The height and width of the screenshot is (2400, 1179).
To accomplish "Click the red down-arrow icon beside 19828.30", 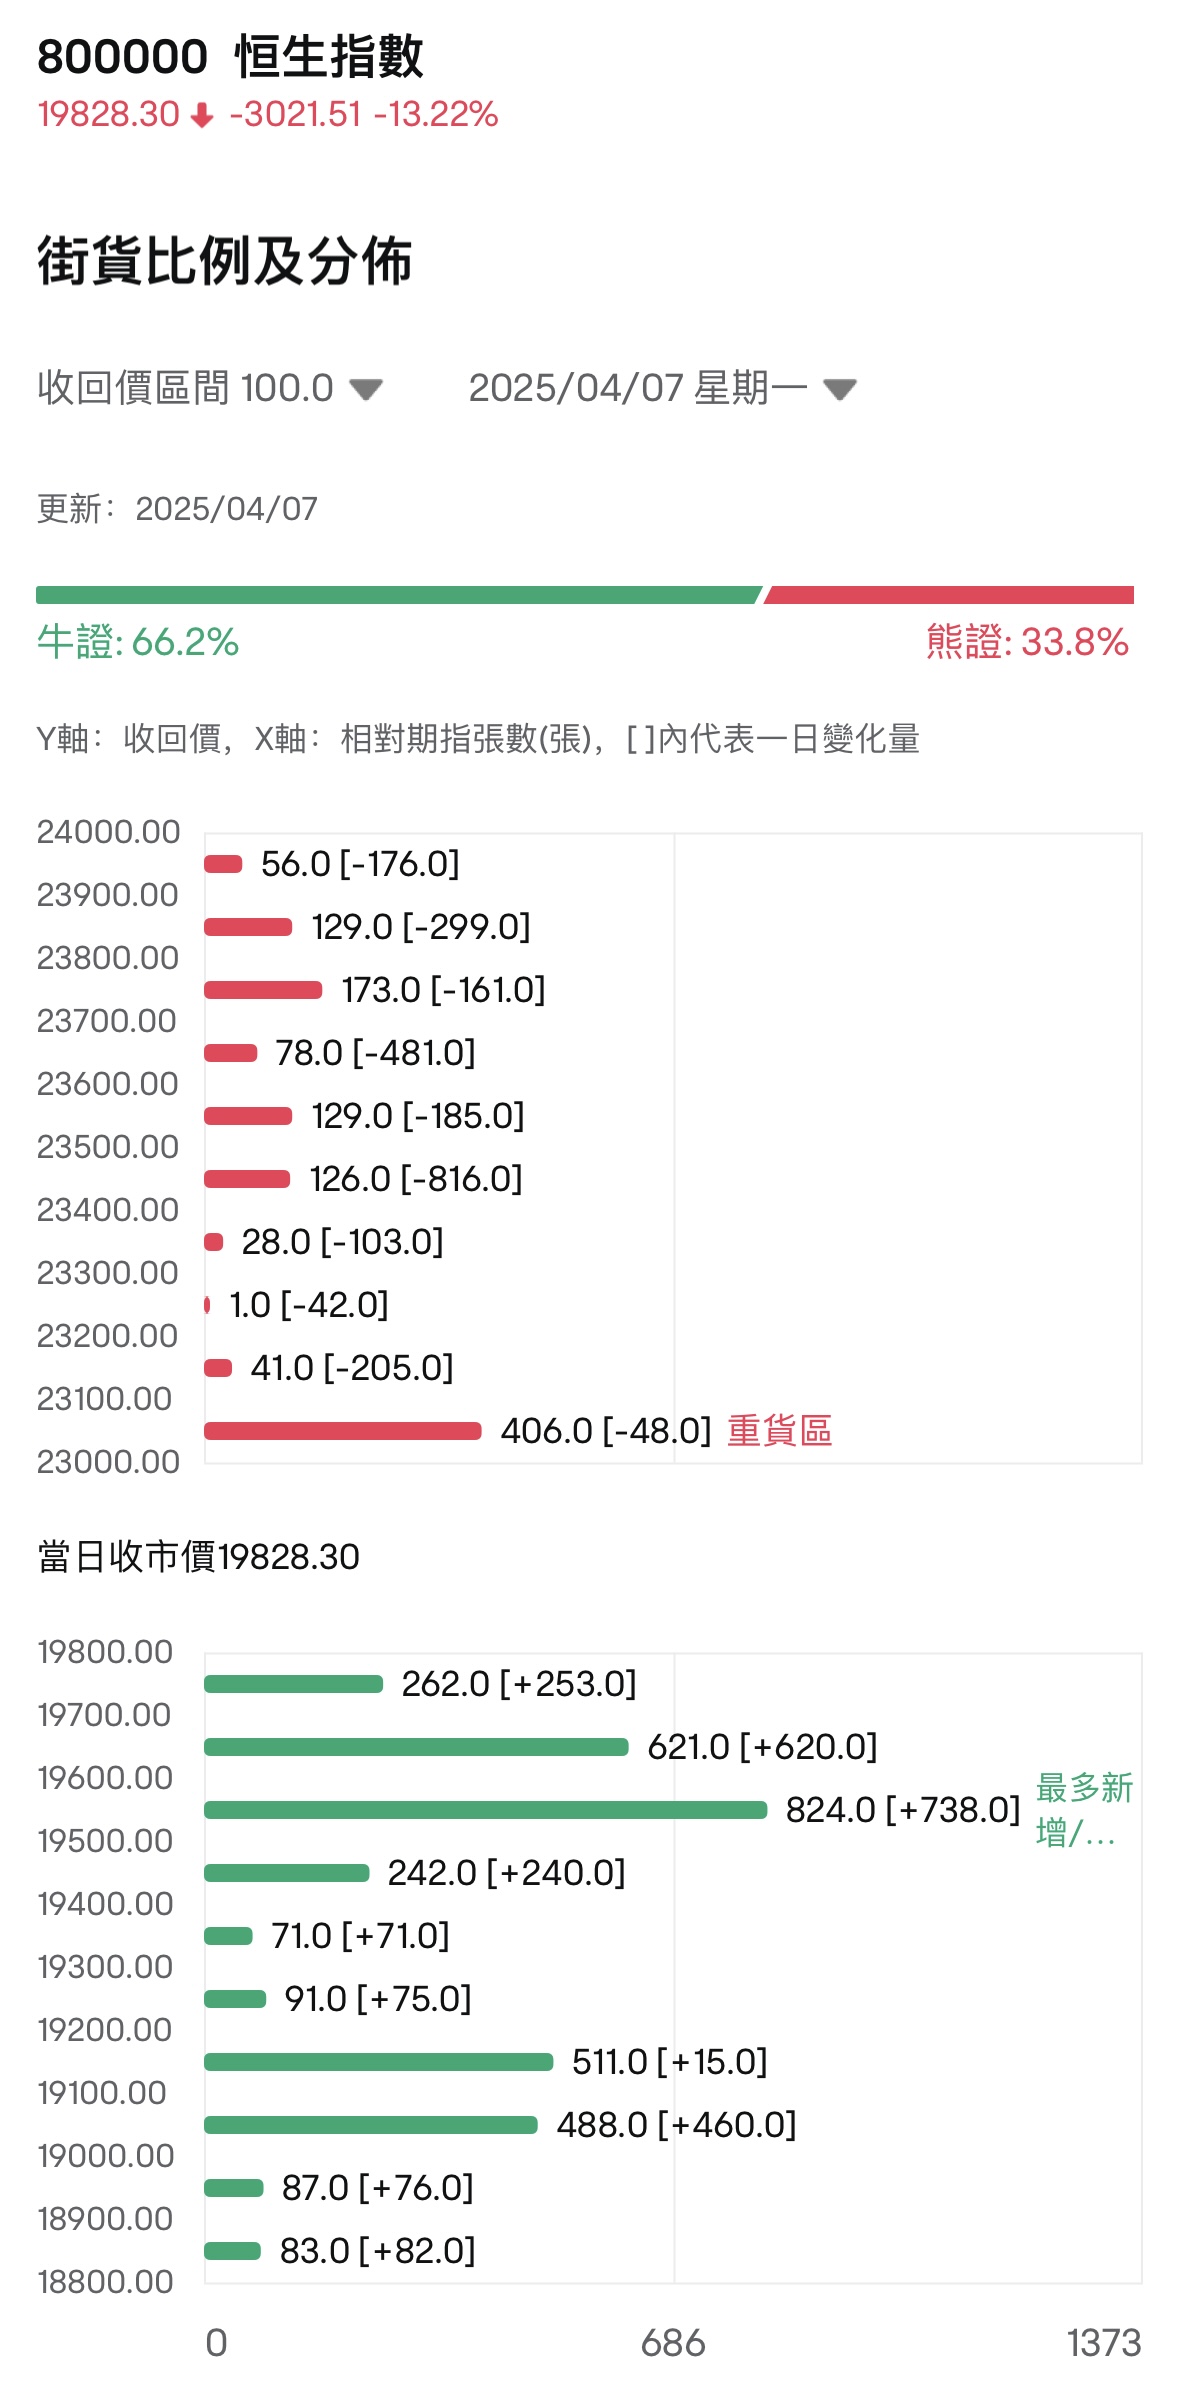I will [202, 116].
